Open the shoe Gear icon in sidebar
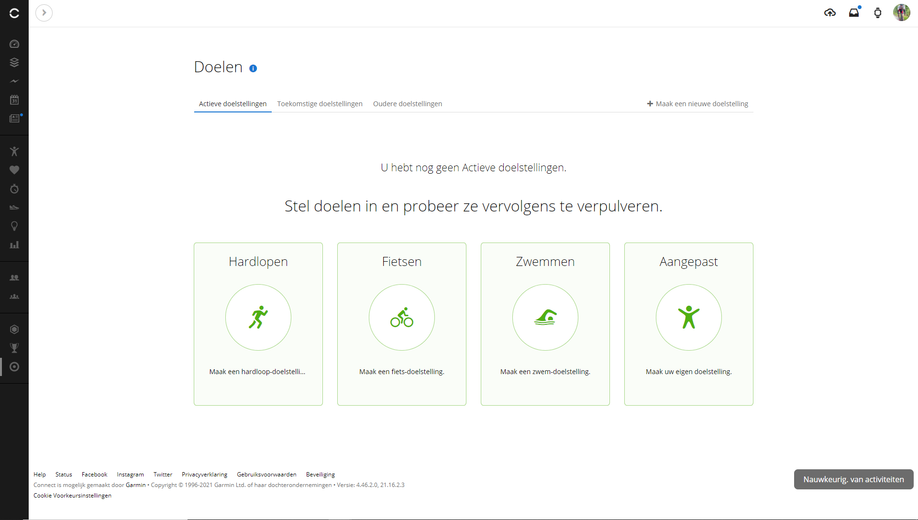Screen dimensions: 918x520 (14, 207)
